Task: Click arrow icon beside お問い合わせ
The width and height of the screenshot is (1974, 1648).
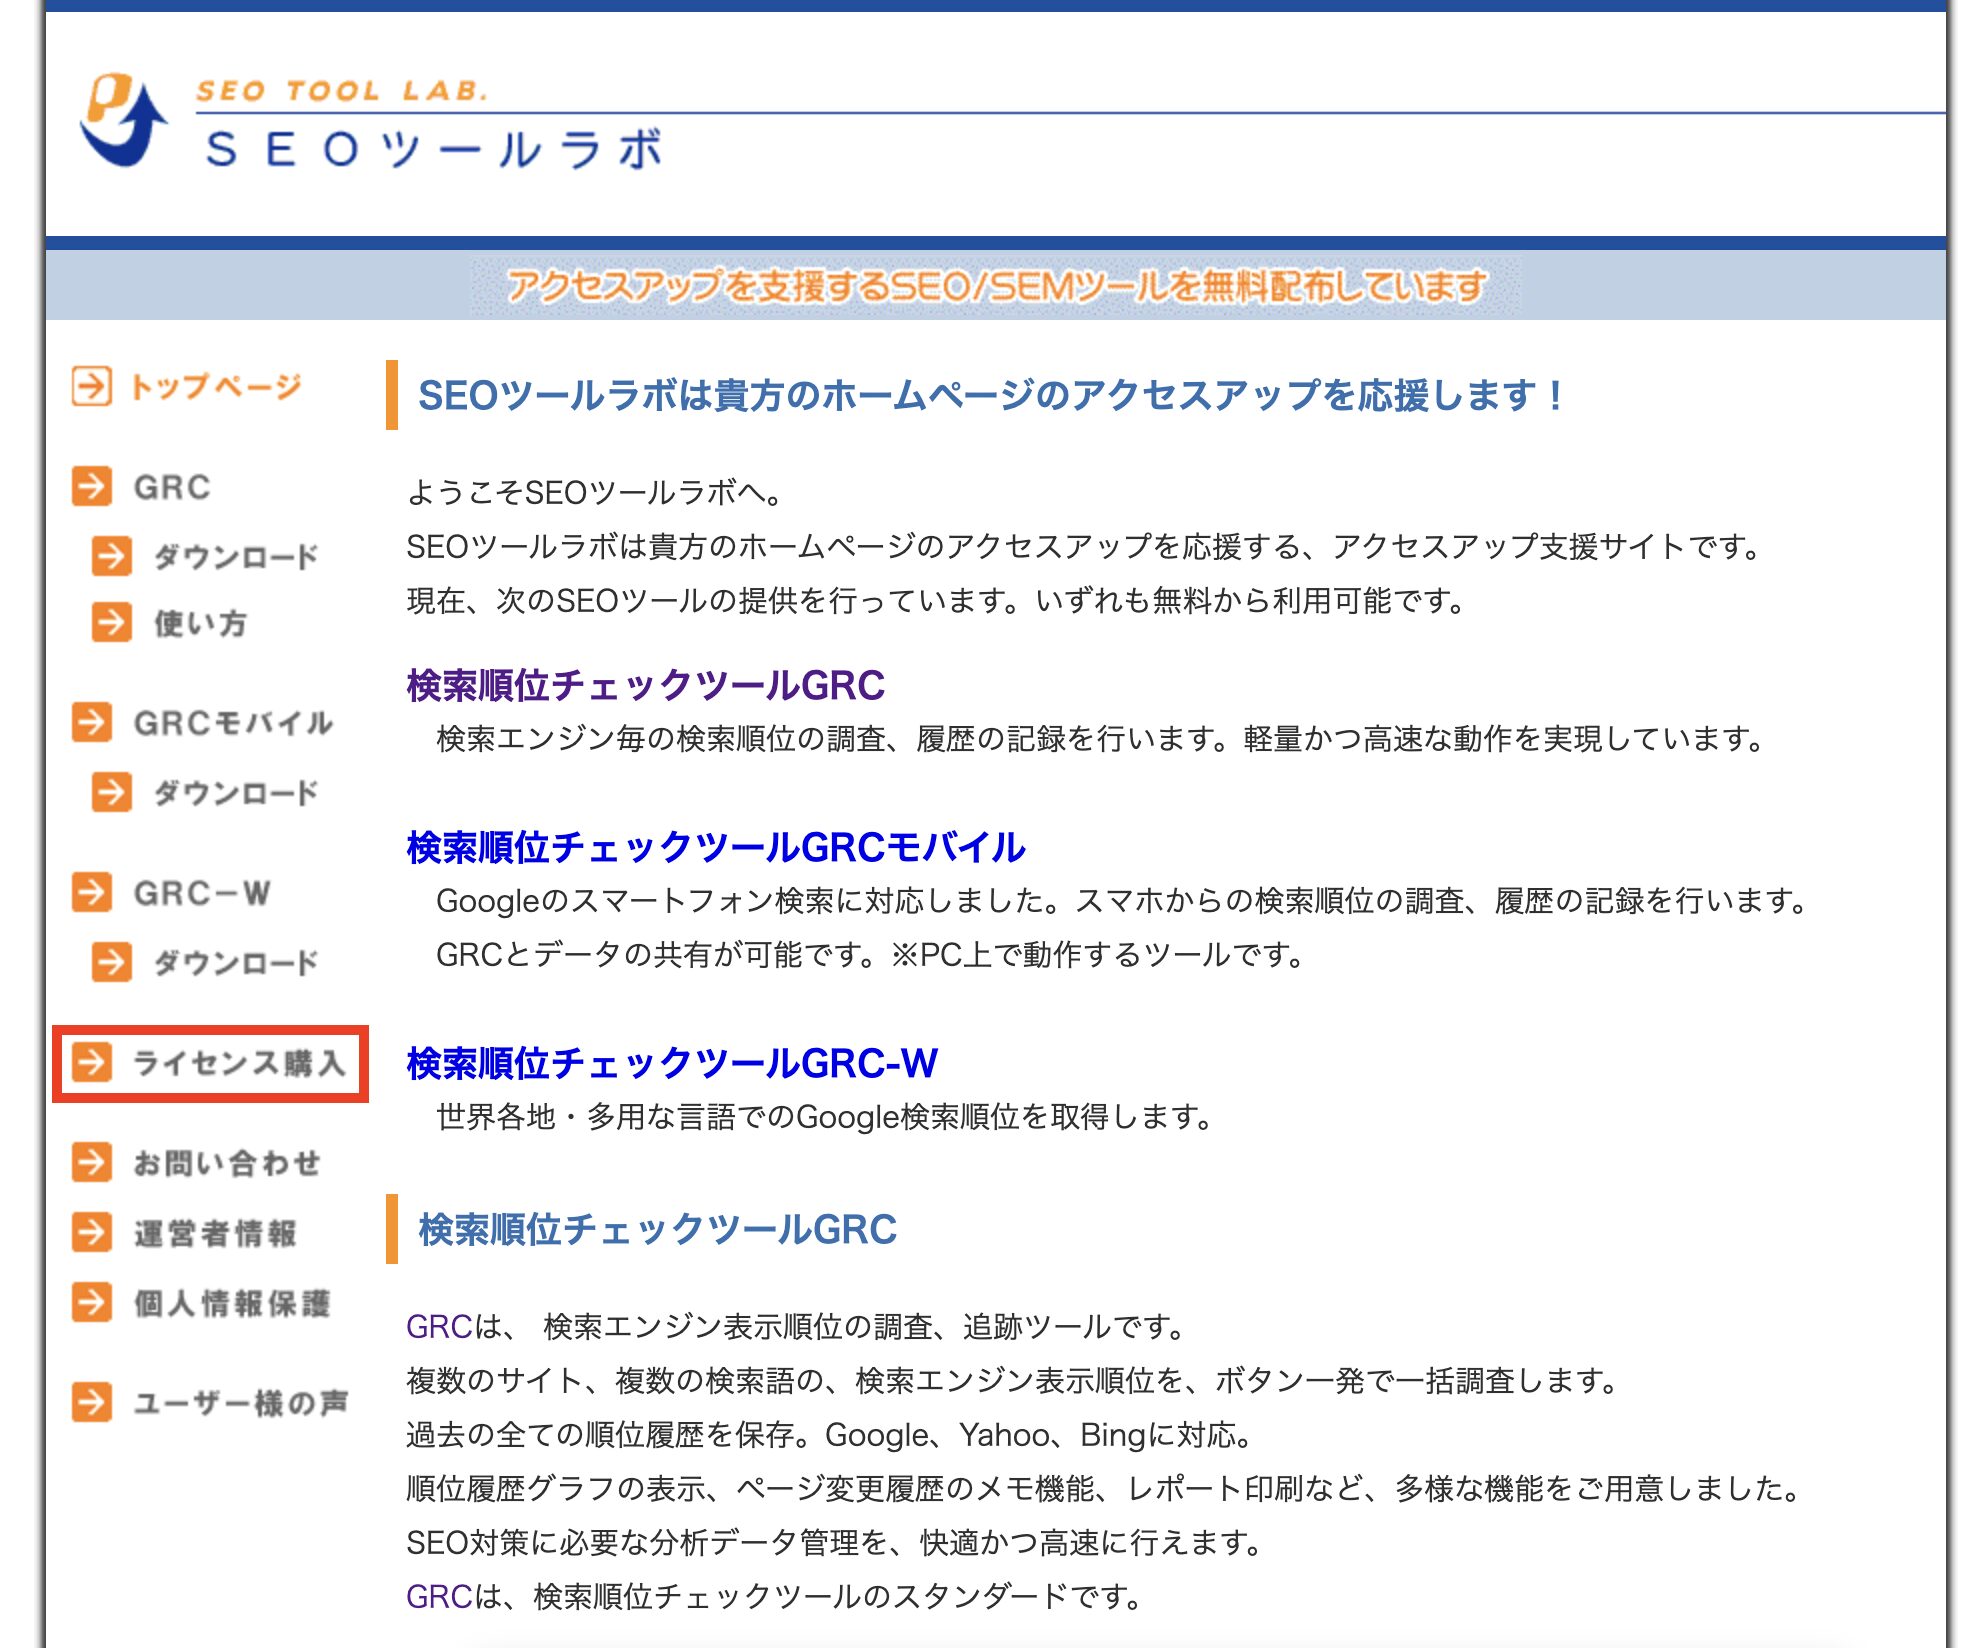Action: click(x=91, y=1162)
